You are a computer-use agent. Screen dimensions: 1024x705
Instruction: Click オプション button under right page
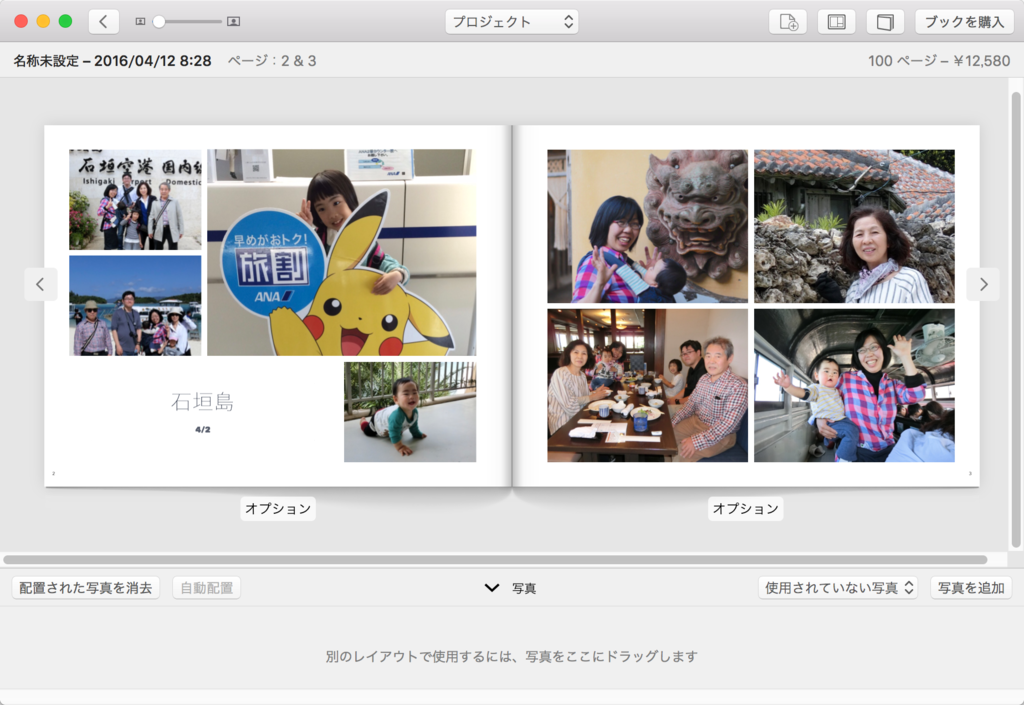coord(746,509)
